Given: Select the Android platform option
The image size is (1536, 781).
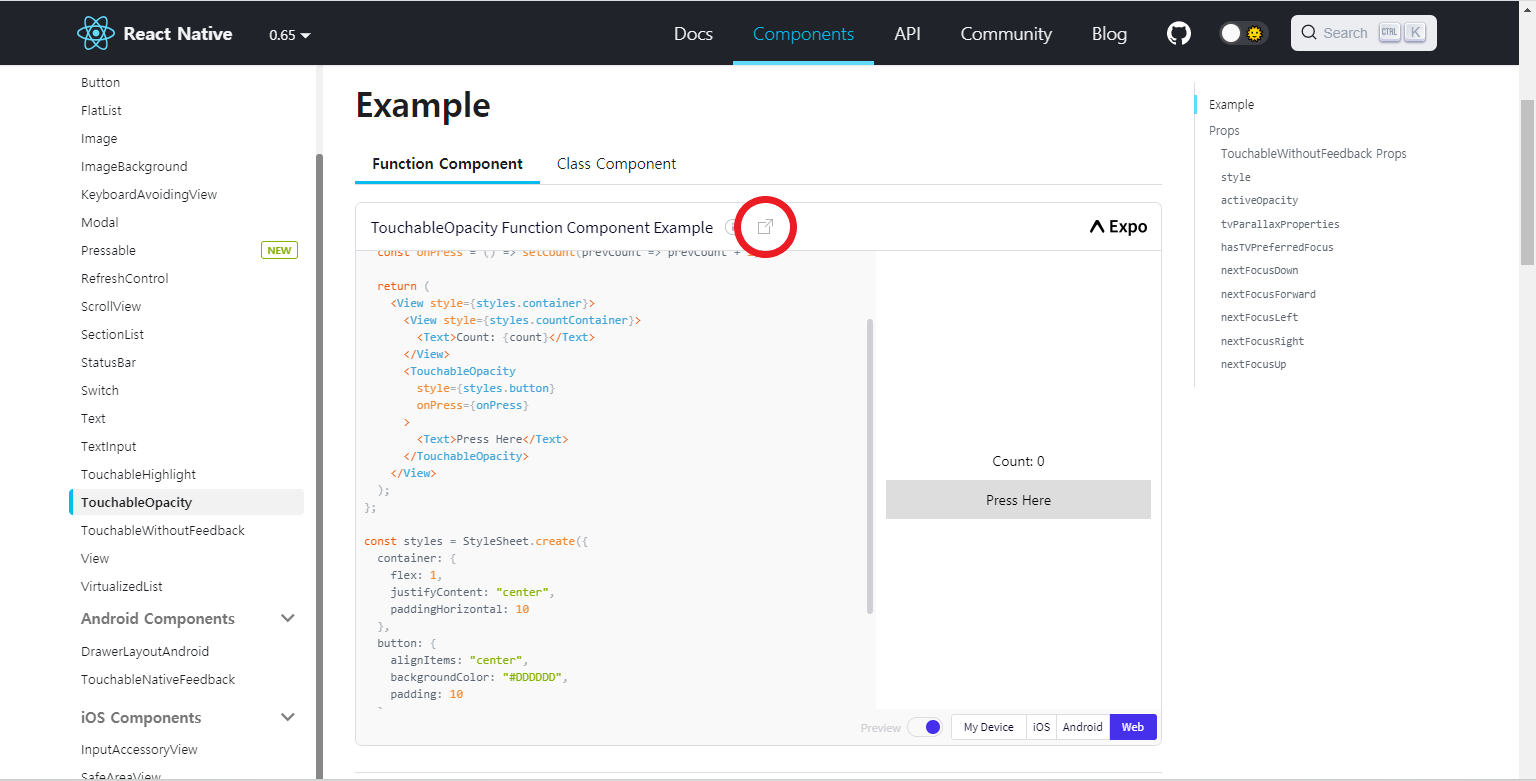Looking at the screenshot, I should click(x=1082, y=727).
